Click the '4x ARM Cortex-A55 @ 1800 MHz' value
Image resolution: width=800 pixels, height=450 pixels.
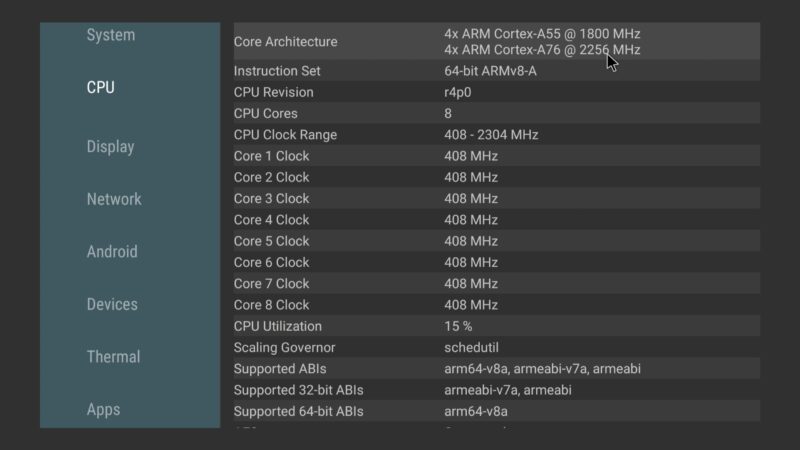point(542,34)
